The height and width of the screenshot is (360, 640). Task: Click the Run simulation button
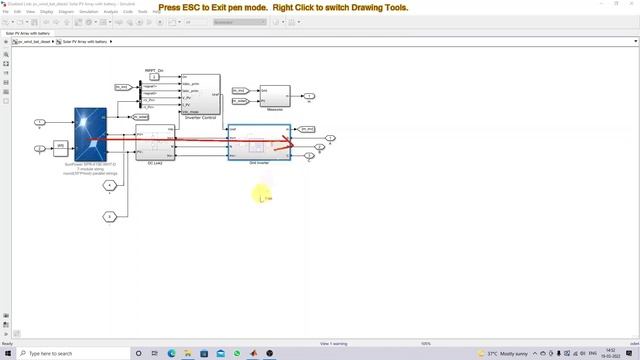(140, 22)
